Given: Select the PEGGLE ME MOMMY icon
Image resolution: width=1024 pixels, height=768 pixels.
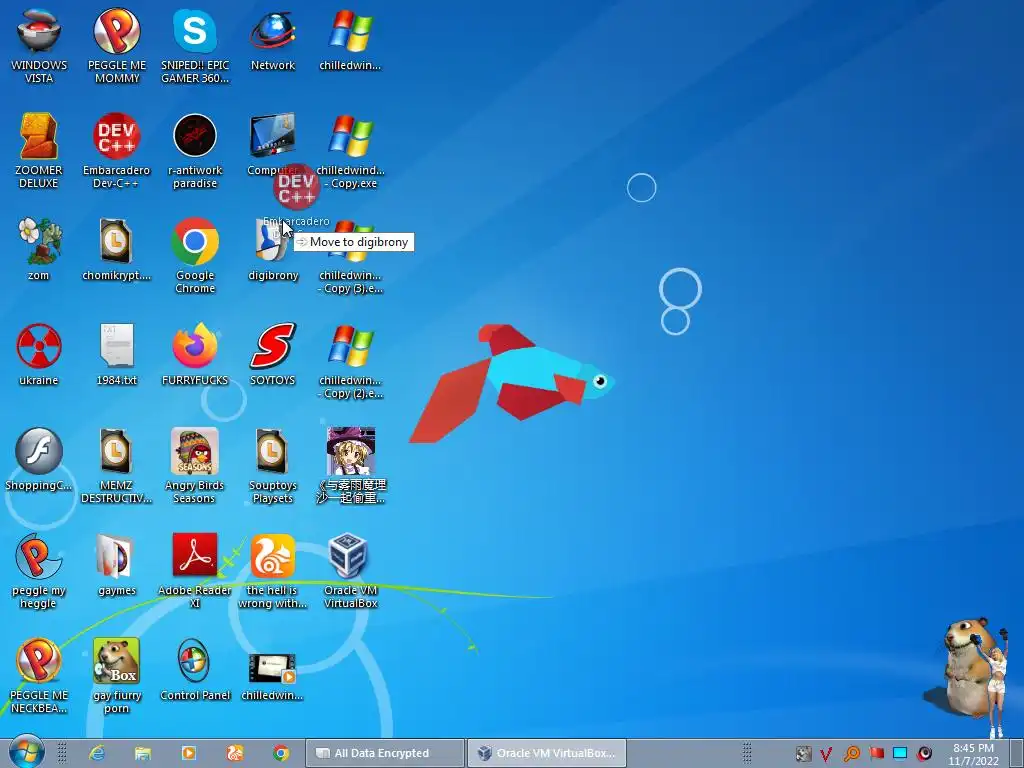Looking at the screenshot, I should point(117,46).
